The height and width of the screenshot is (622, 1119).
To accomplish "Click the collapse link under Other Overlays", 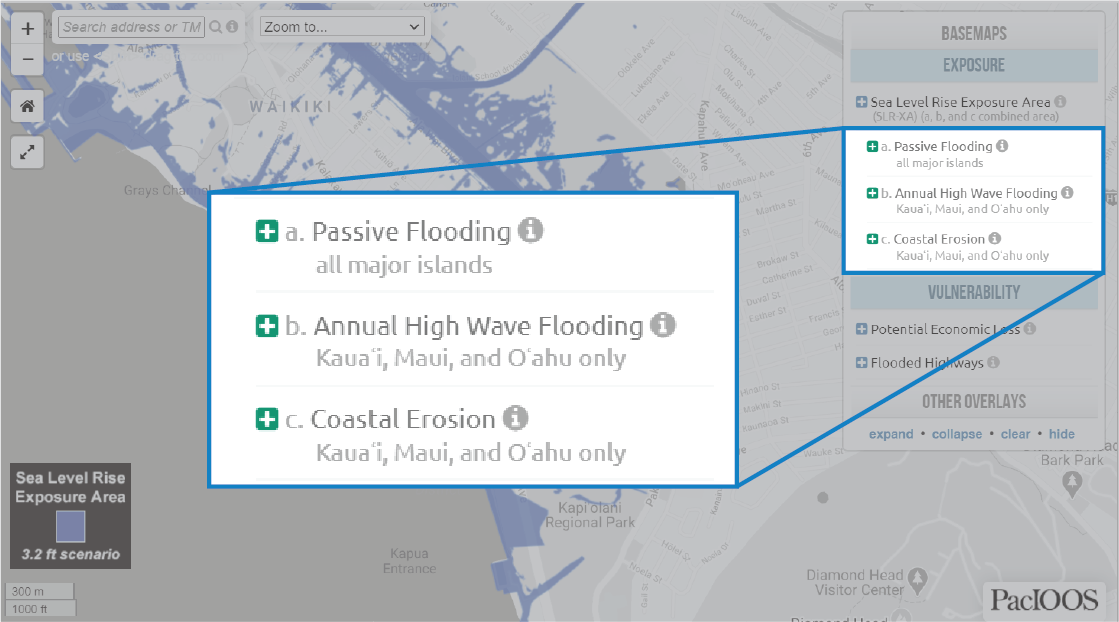I will pos(956,433).
